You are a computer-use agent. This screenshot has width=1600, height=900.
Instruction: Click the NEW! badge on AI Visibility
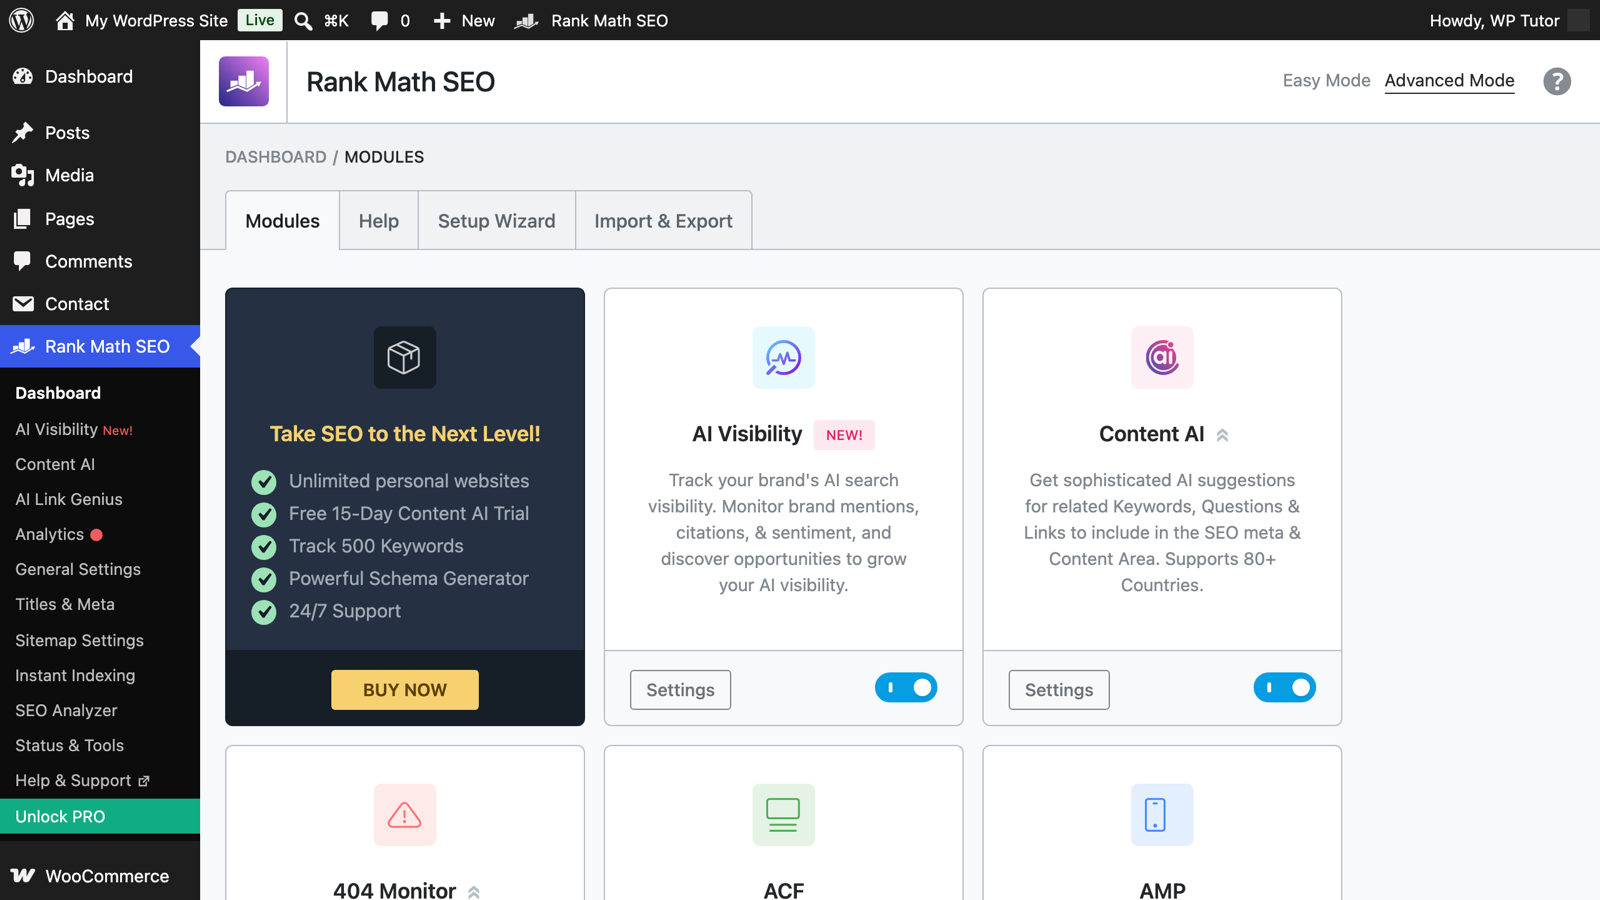tap(844, 435)
